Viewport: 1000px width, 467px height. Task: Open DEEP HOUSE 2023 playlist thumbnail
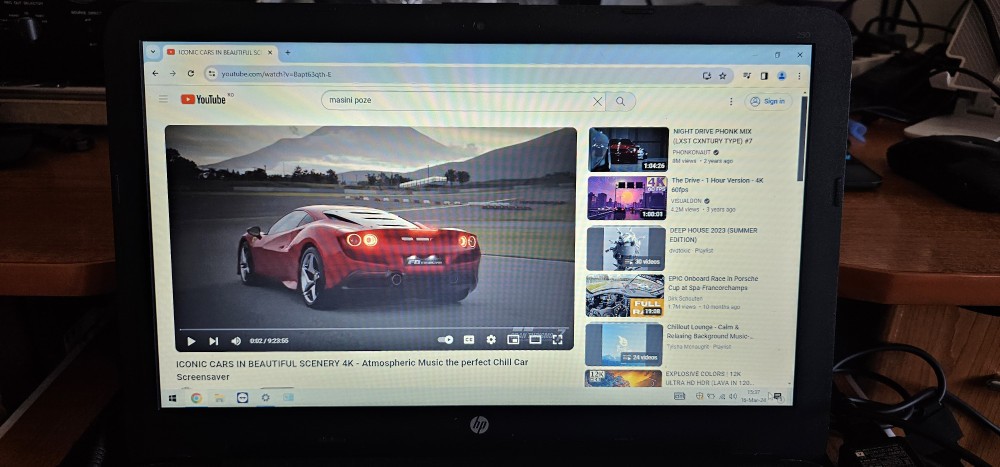(x=626, y=248)
